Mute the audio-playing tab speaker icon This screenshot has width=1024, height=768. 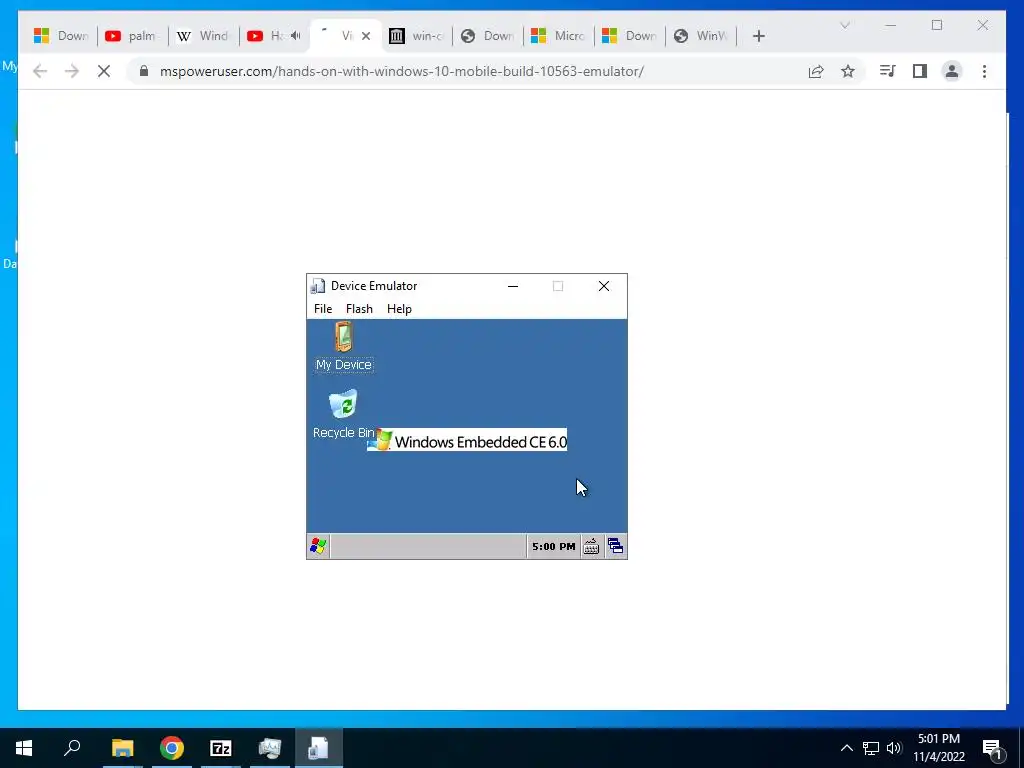[296, 36]
